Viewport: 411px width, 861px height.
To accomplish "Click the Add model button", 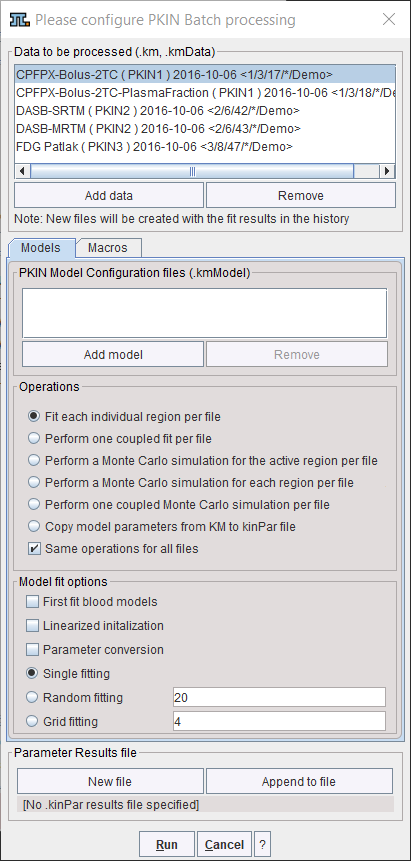I will [x=113, y=355].
